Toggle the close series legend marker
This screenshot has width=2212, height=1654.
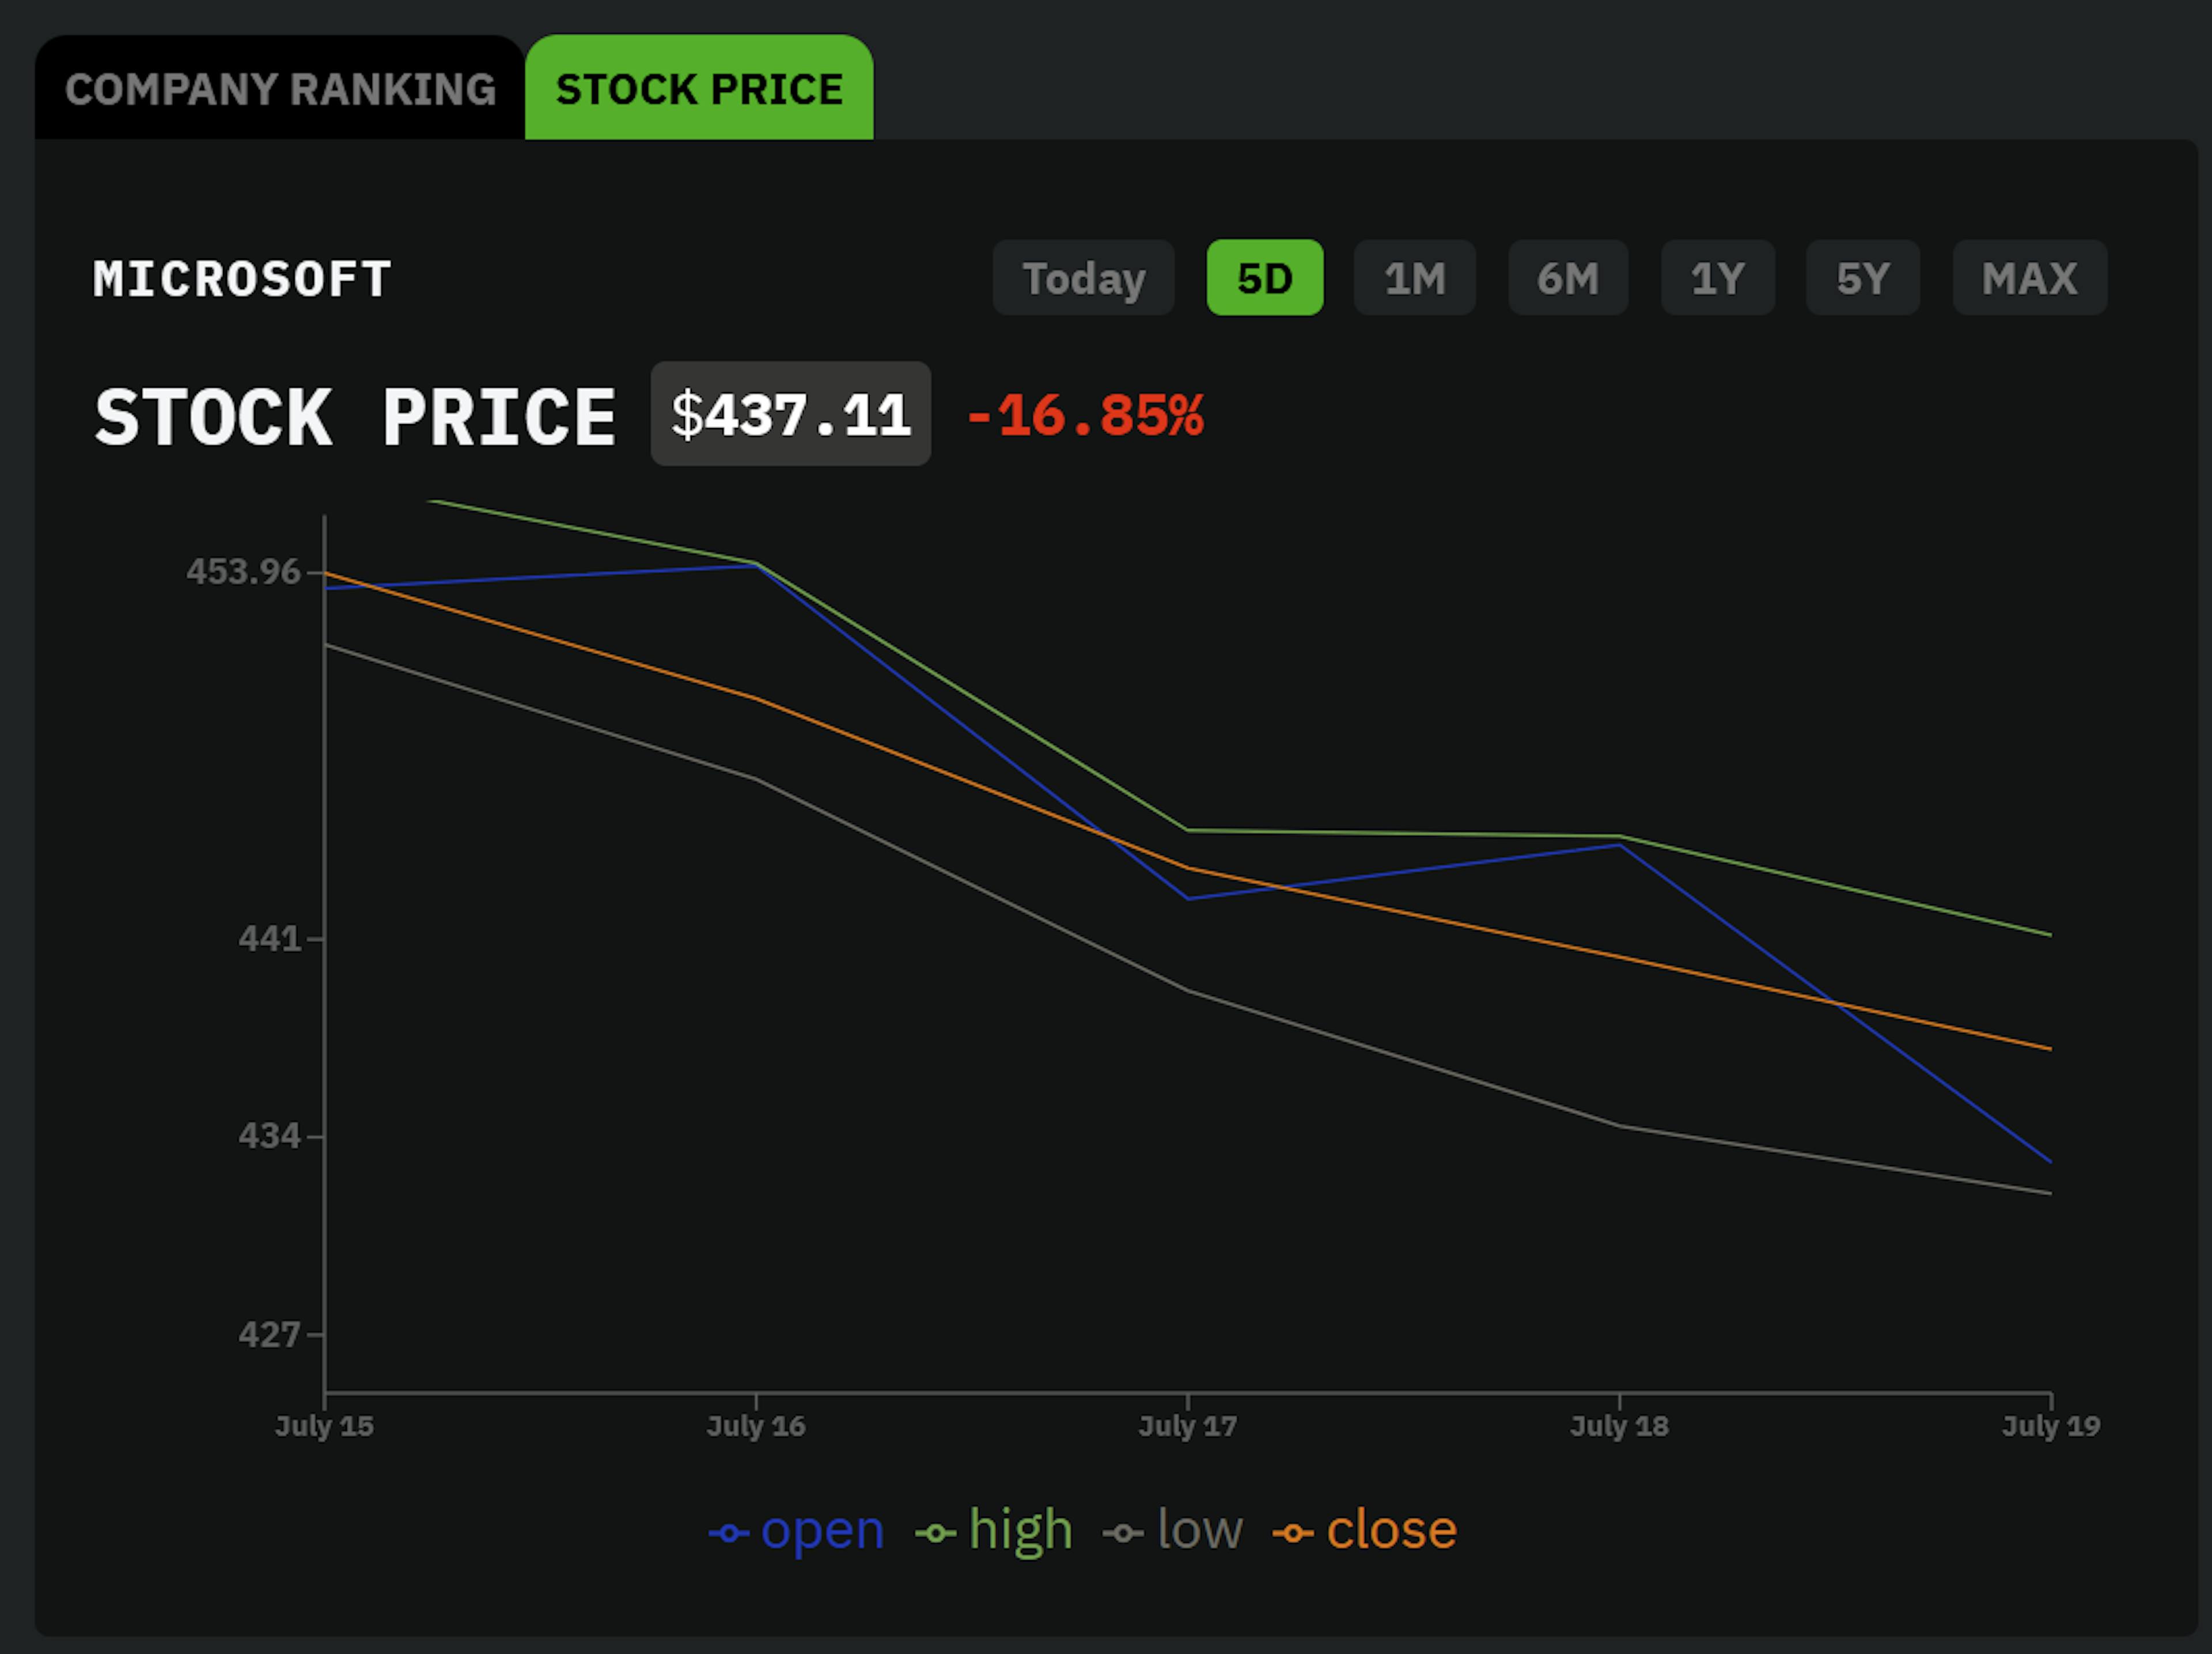point(1292,1533)
